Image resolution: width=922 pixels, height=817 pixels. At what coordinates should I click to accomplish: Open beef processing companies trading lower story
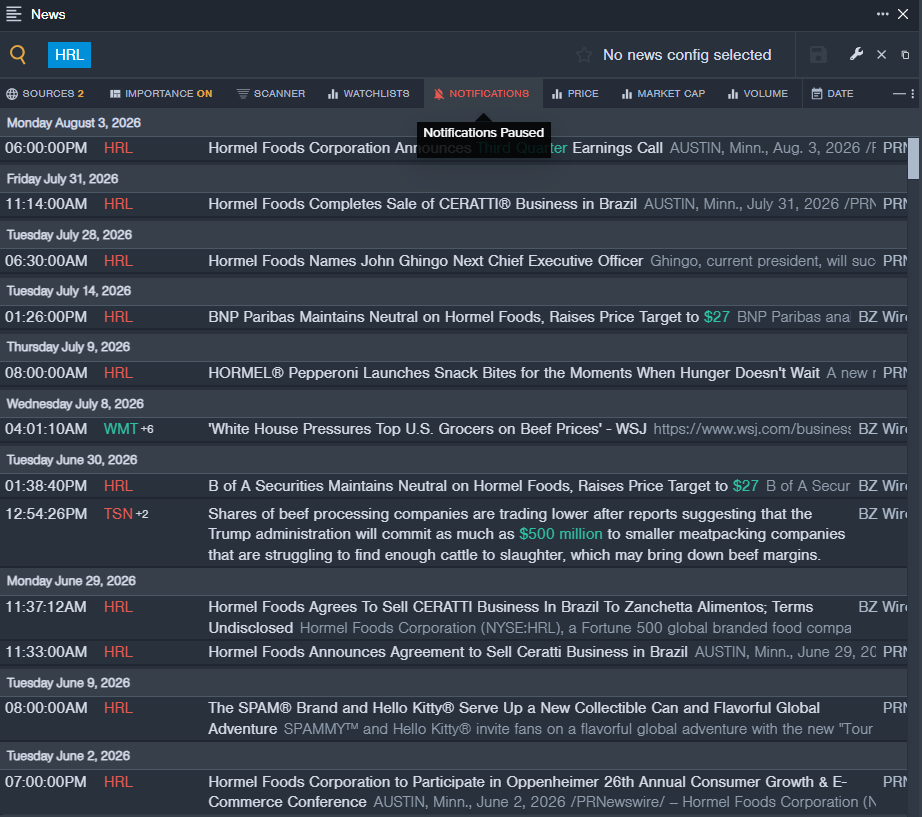point(526,534)
